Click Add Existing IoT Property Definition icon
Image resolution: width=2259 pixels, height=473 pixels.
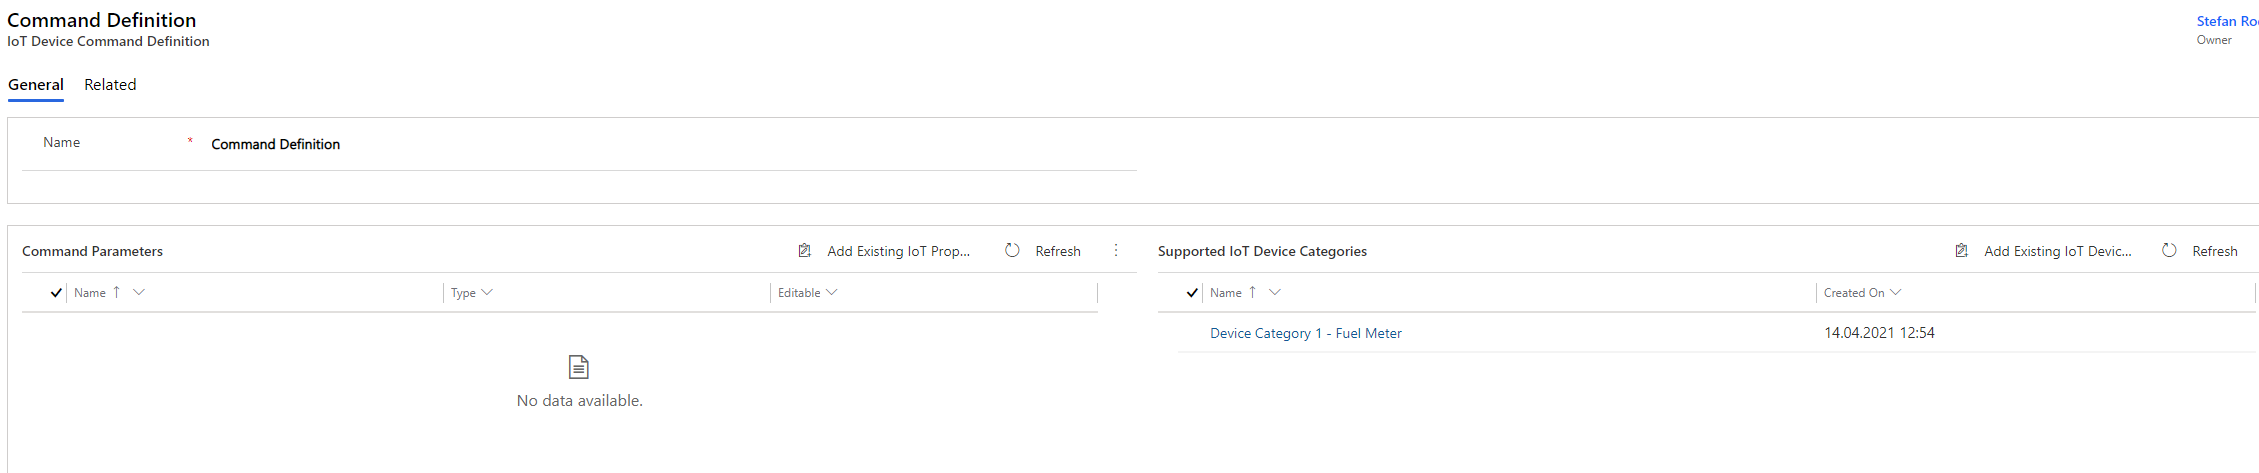(804, 251)
